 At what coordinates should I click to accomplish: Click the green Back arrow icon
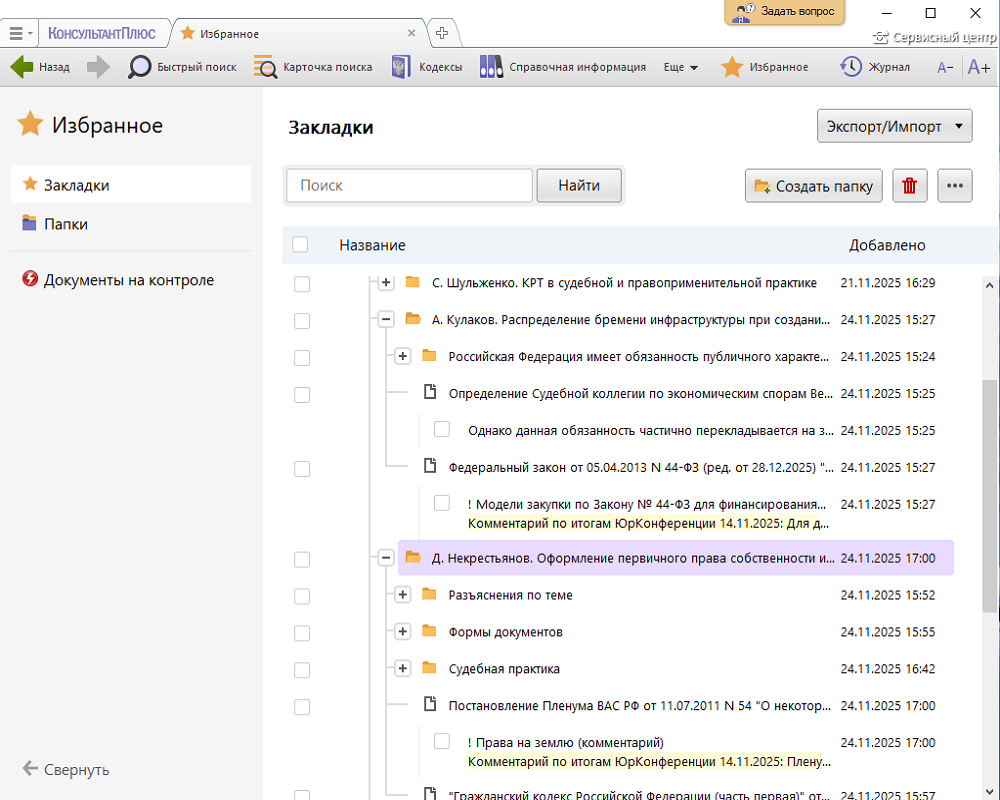point(21,67)
